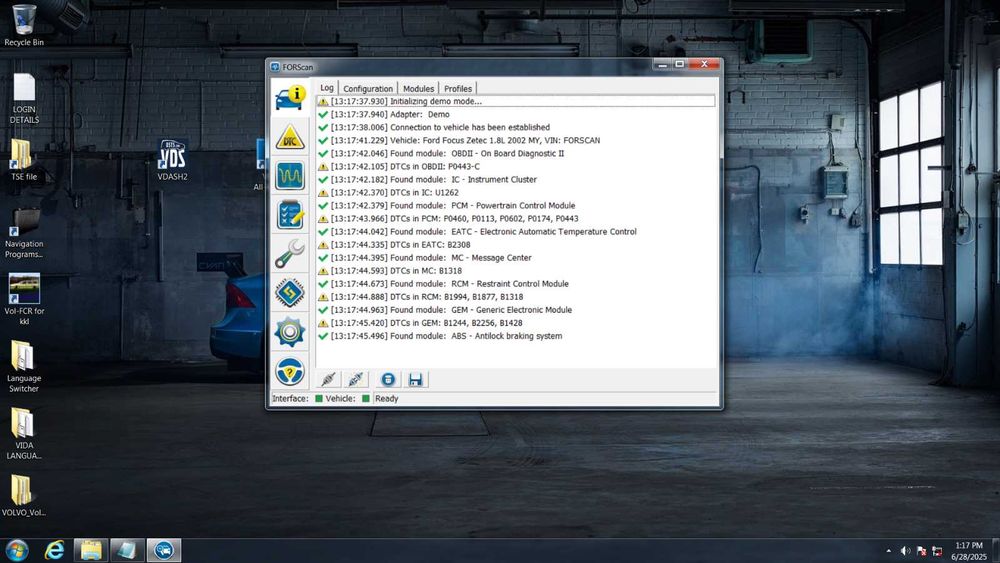Select the VOLVO_Vol... desktop folder
1000x563 pixels.
pyautogui.click(x=24, y=496)
